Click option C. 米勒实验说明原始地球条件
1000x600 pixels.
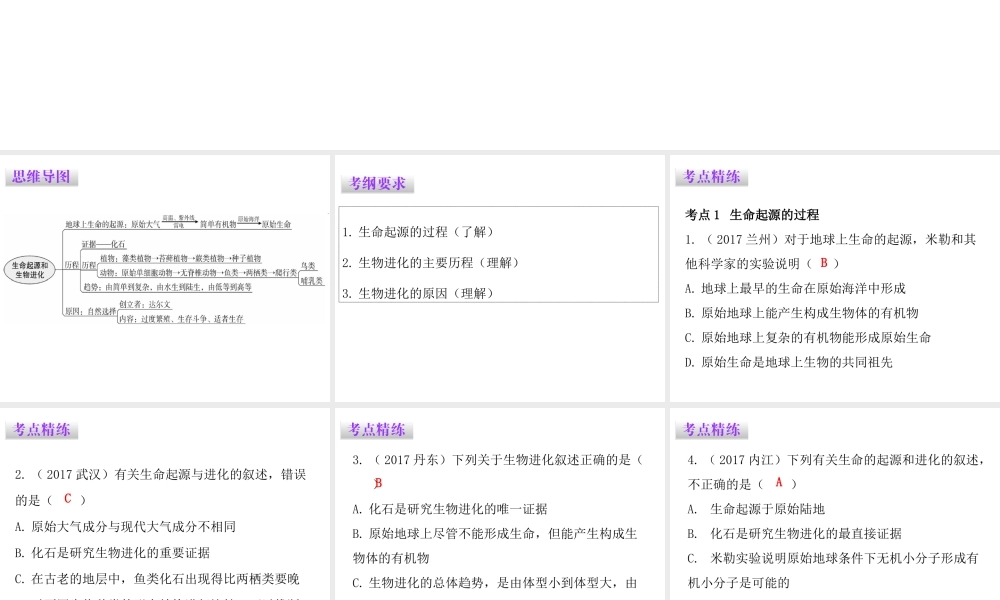(x=833, y=571)
